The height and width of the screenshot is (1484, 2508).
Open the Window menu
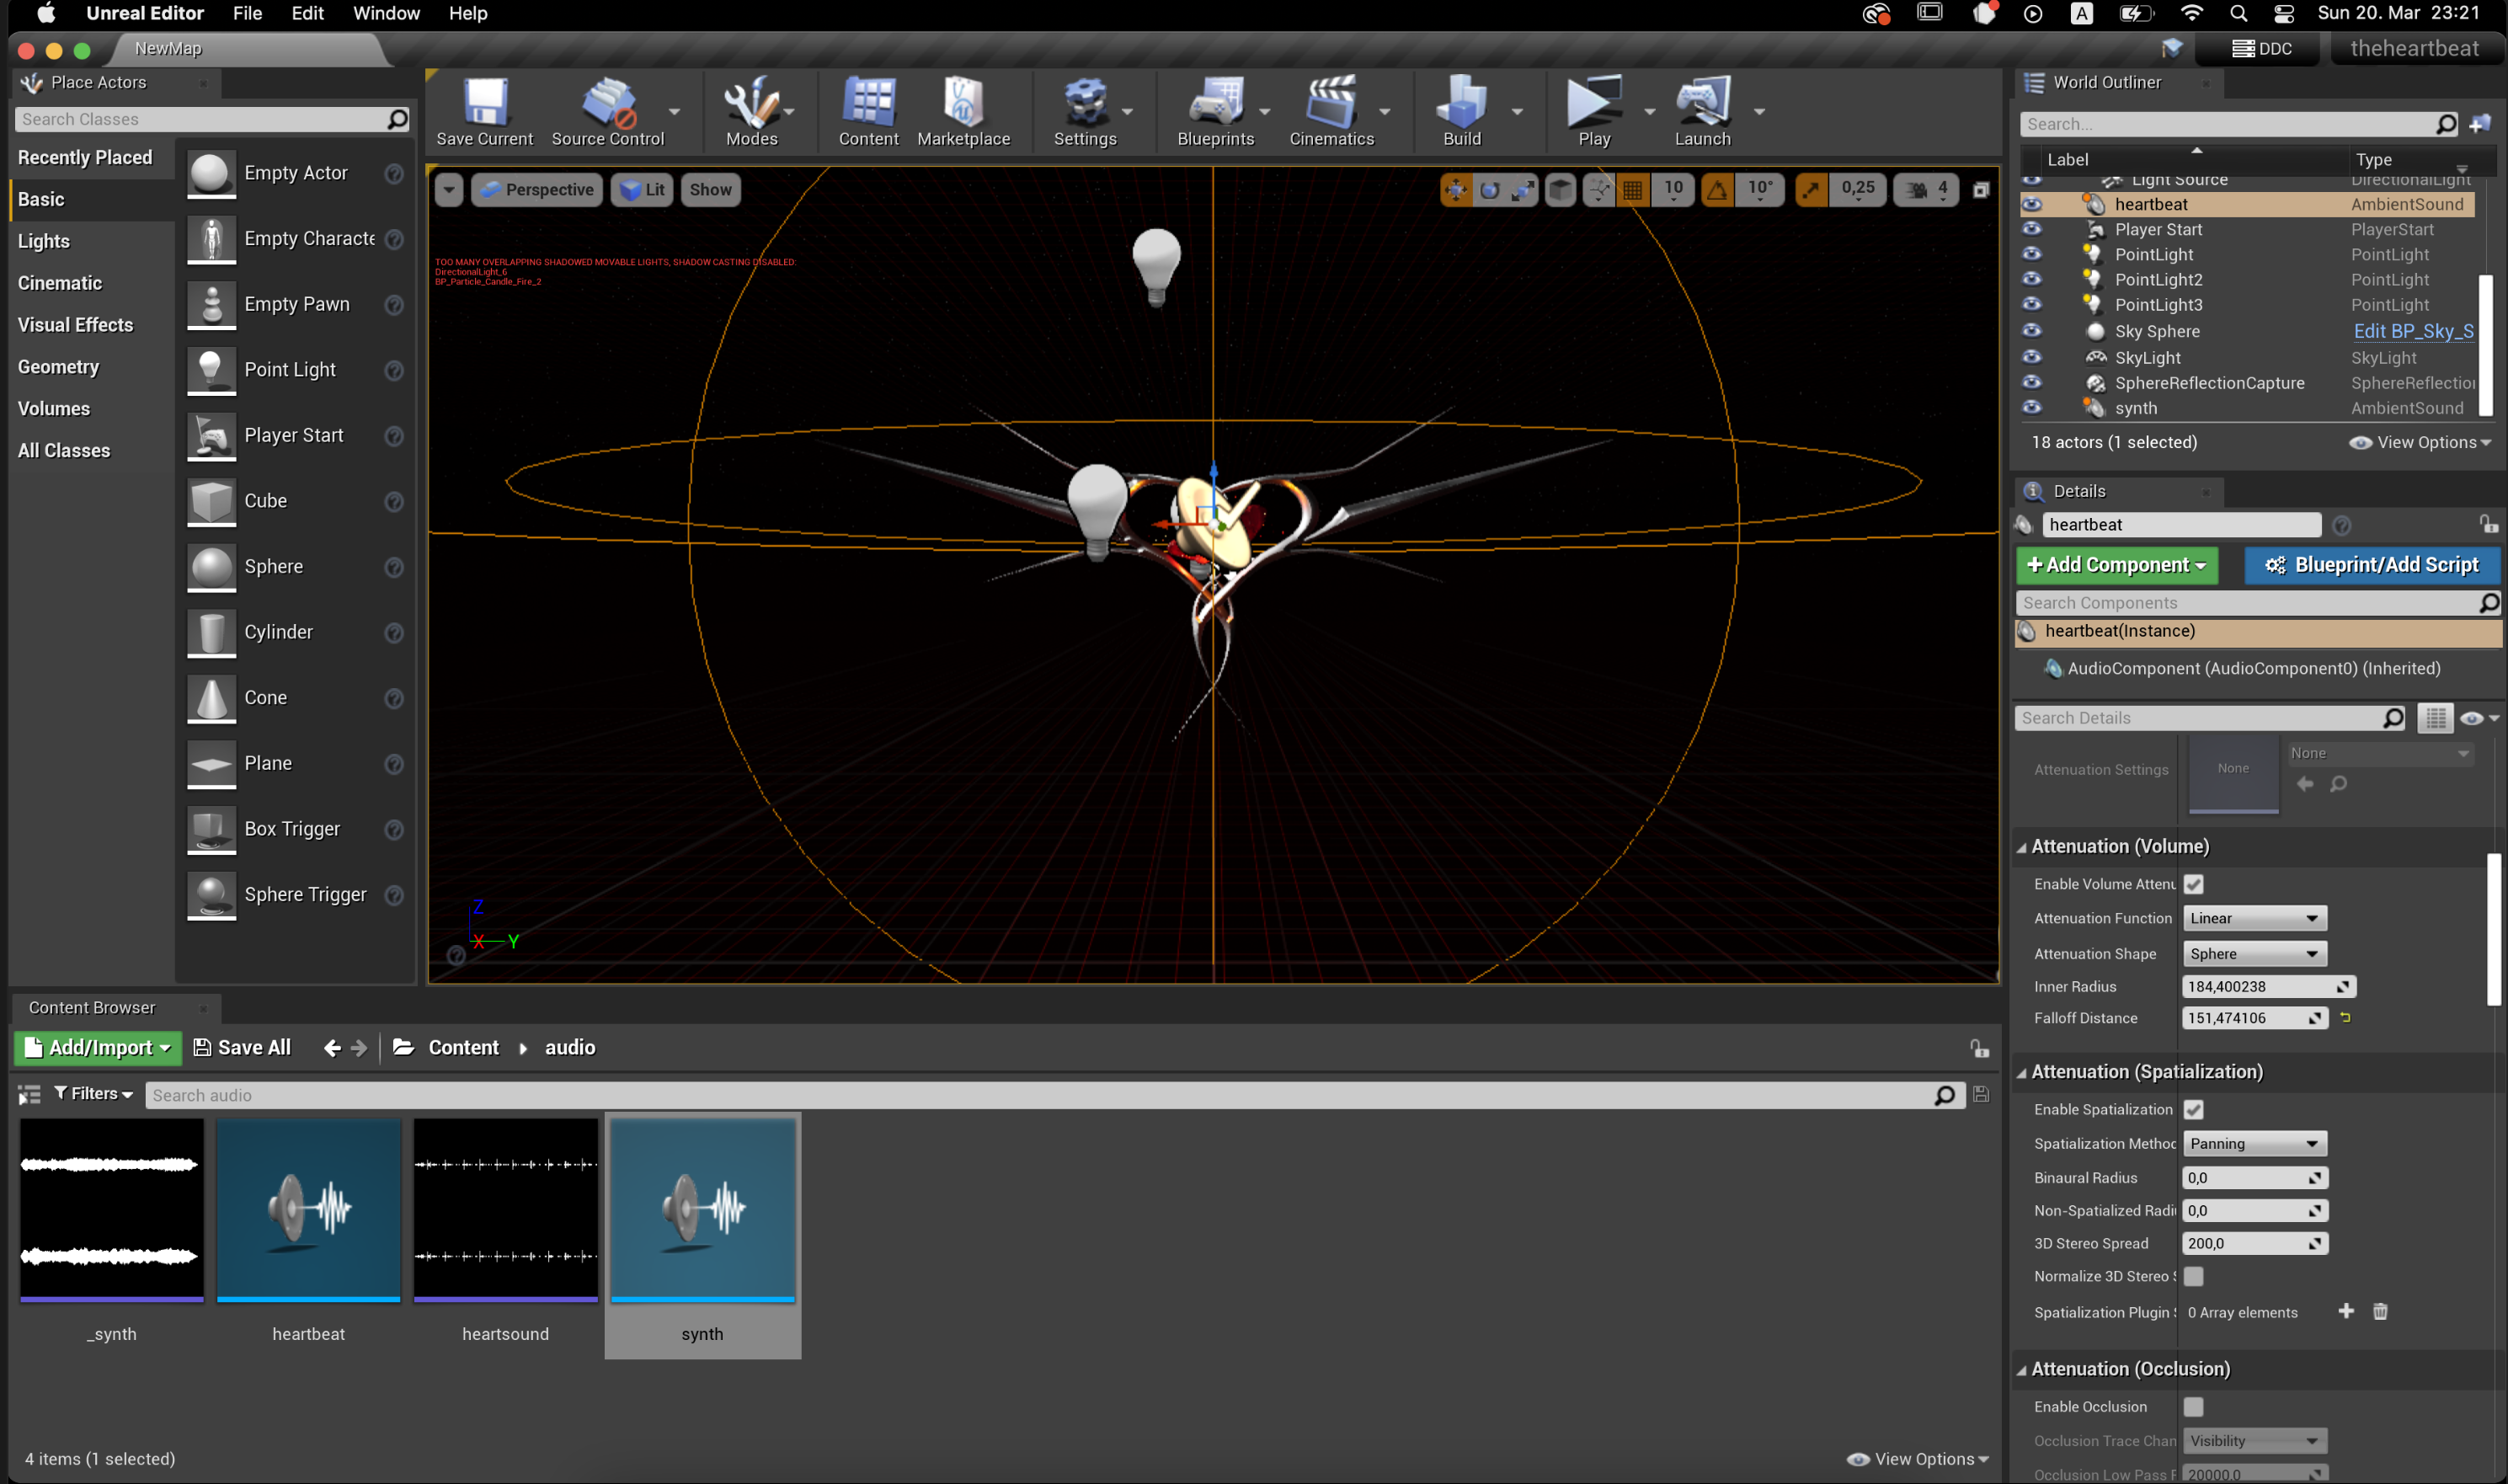(x=386, y=13)
